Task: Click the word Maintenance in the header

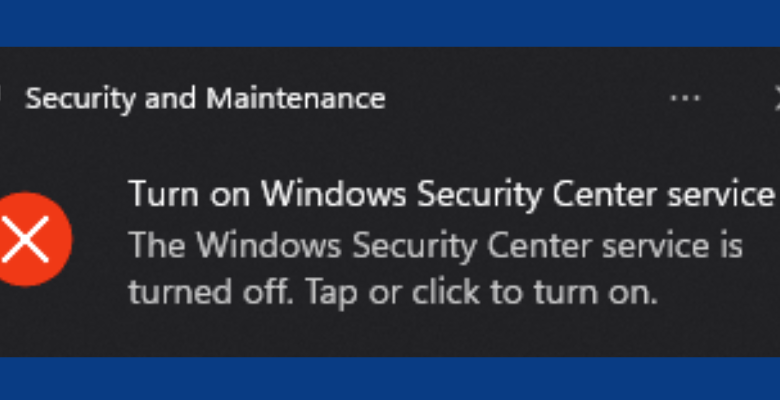Action: pyautogui.click(x=295, y=98)
